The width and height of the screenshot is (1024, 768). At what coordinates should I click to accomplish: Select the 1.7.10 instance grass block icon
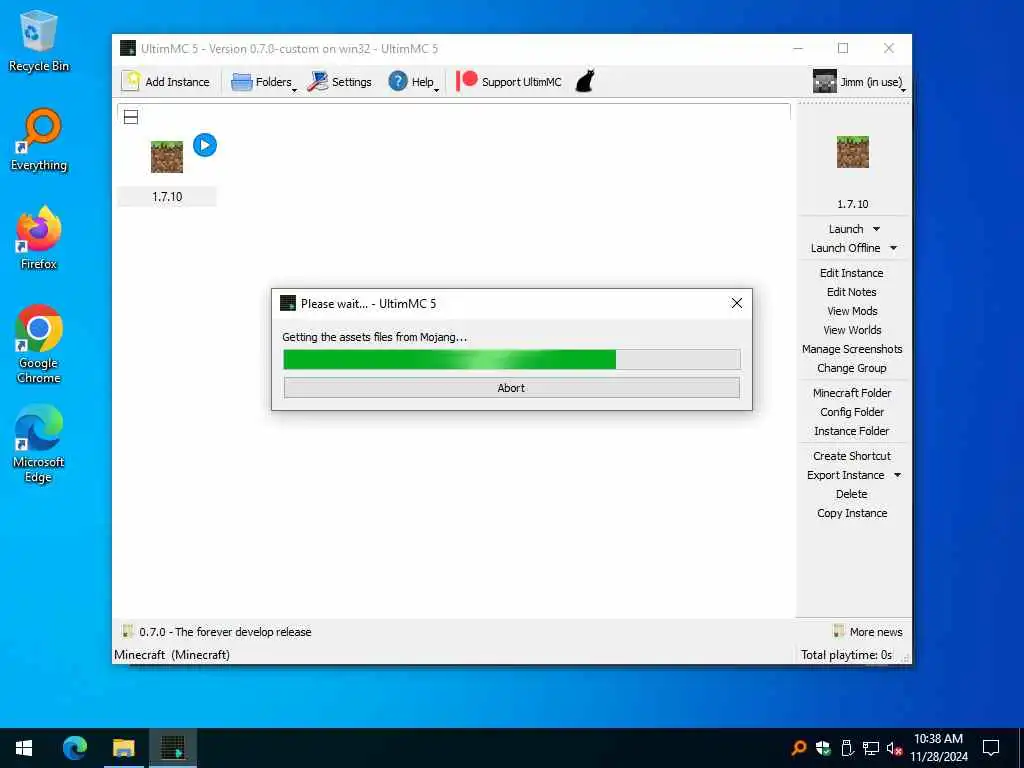[x=167, y=157]
